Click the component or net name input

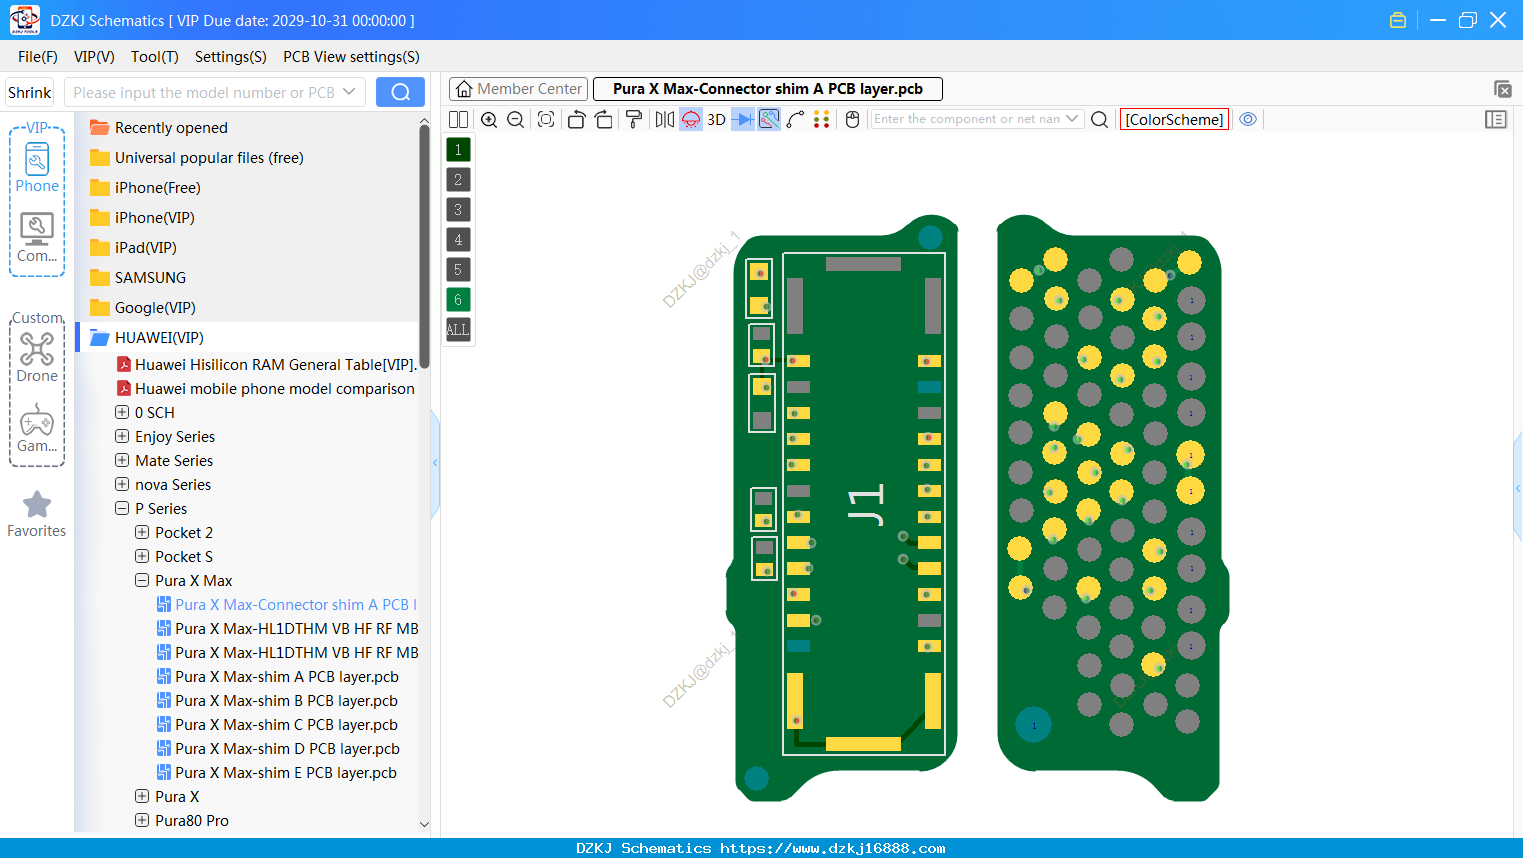pyautogui.click(x=966, y=118)
